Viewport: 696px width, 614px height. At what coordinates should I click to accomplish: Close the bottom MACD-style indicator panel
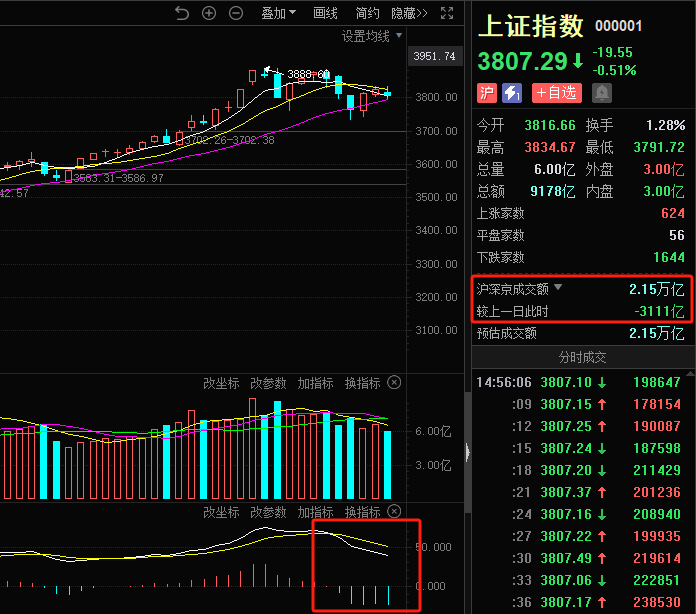[394, 512]
